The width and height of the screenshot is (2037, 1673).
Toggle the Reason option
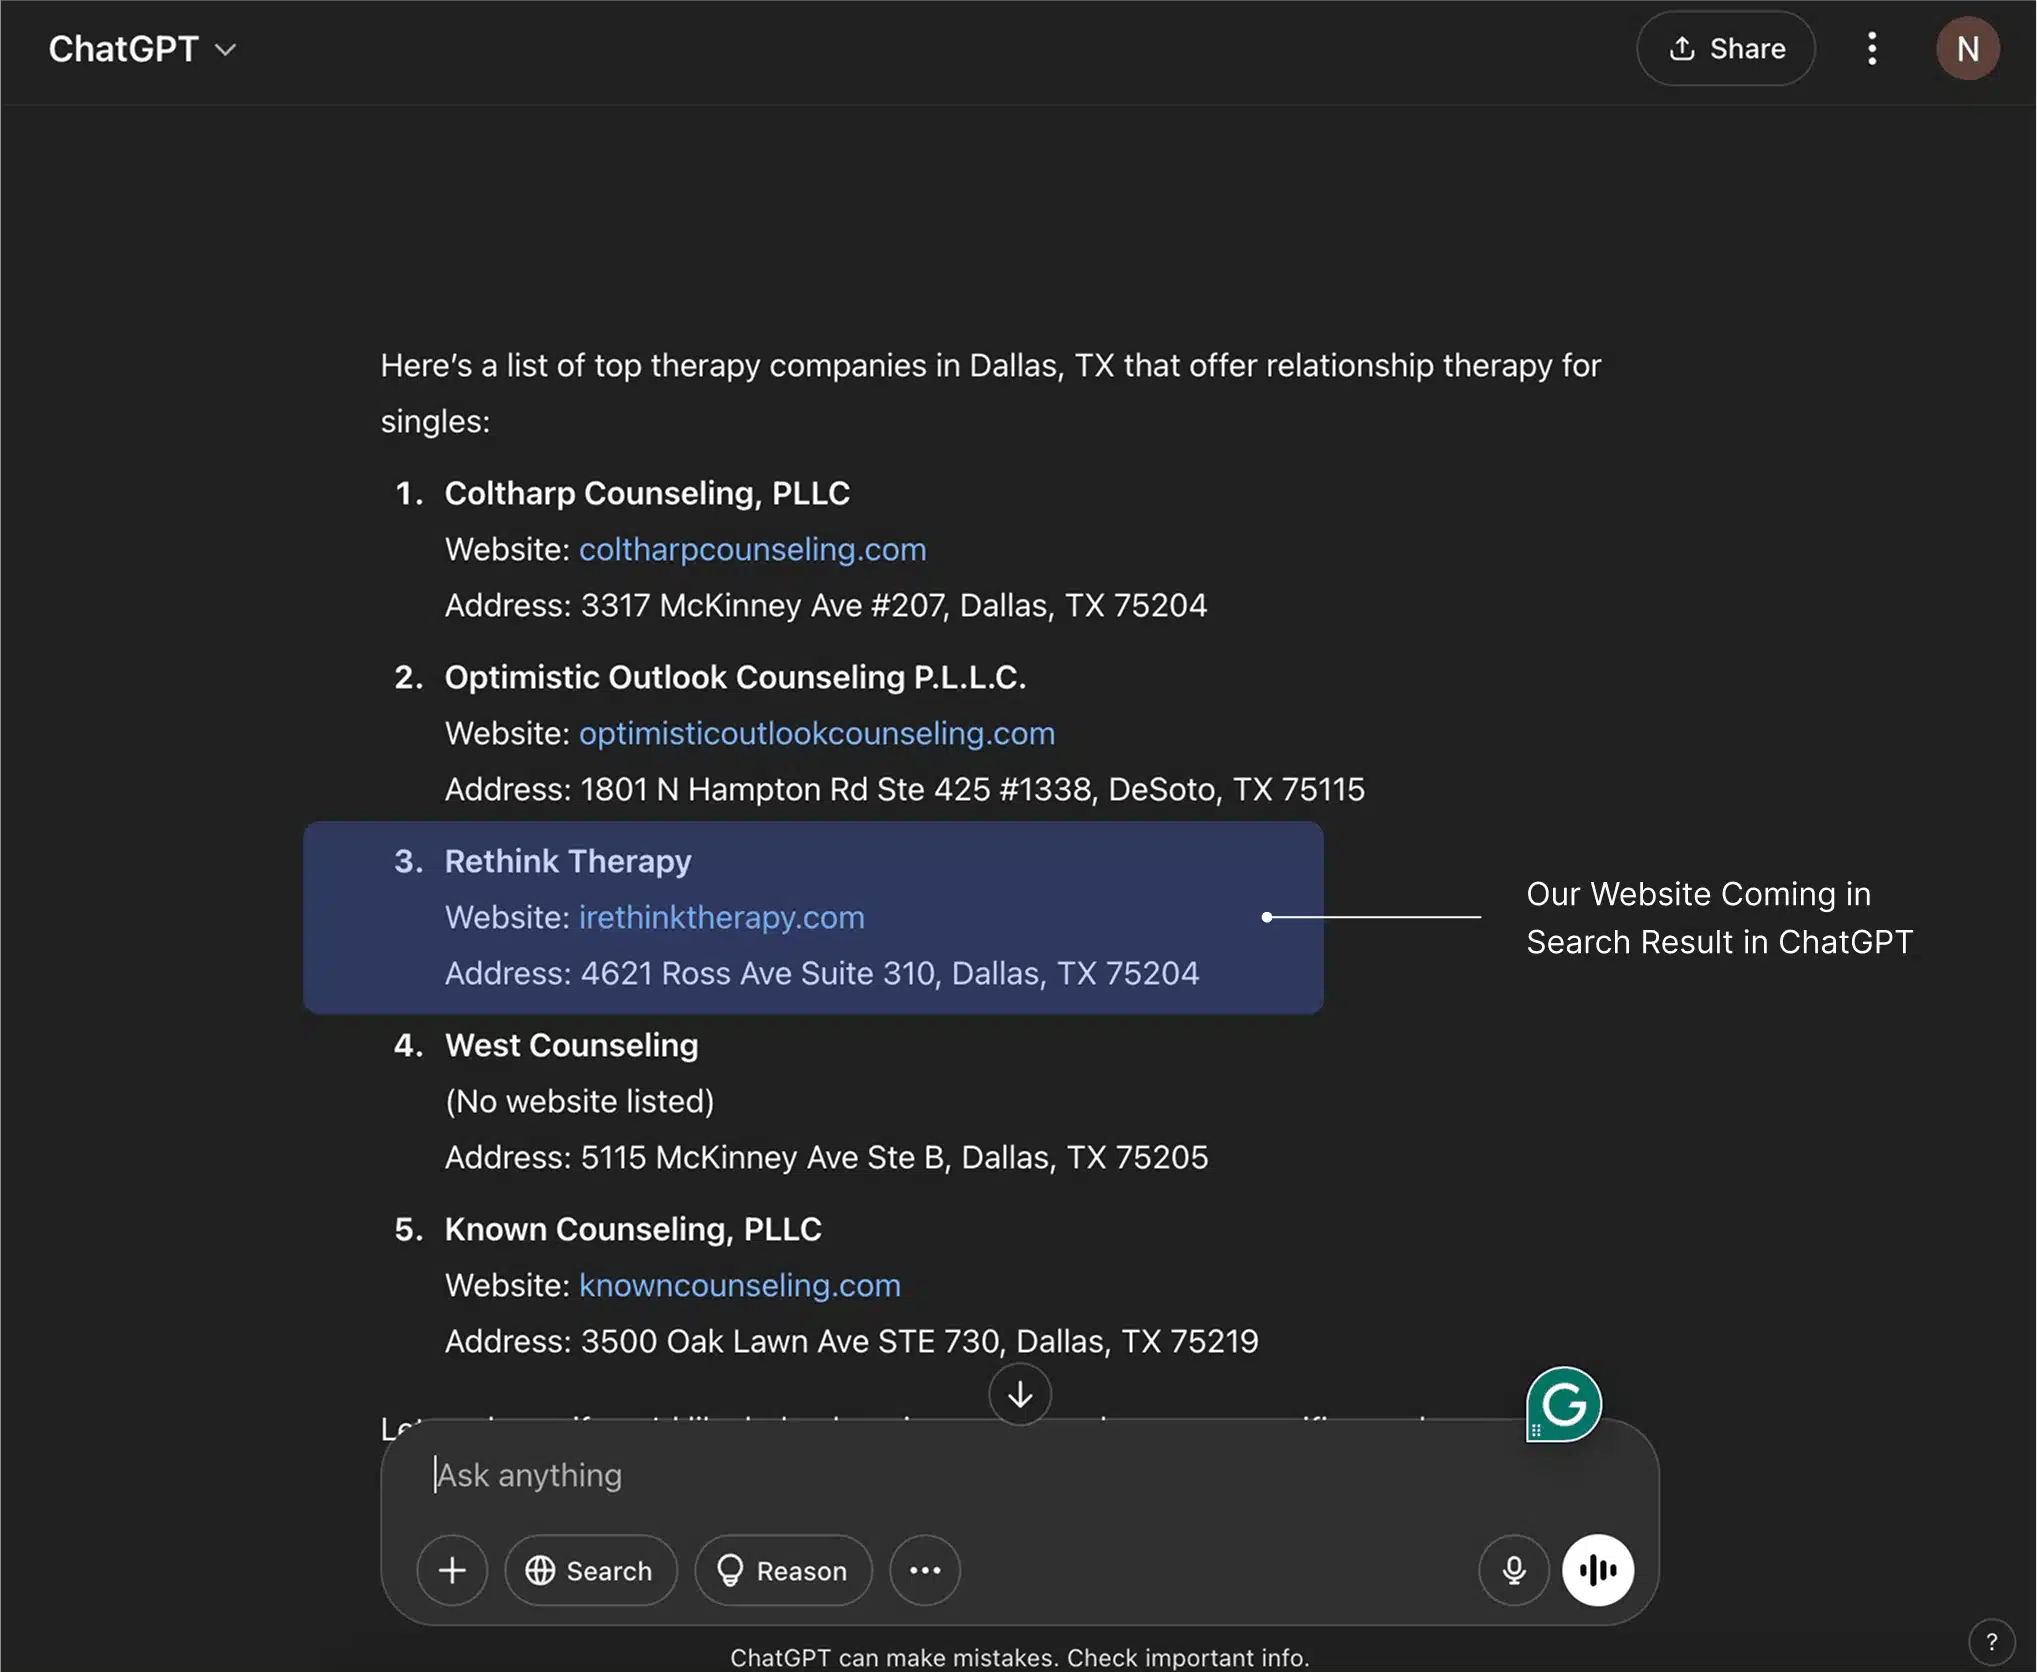pos(783,1570)
